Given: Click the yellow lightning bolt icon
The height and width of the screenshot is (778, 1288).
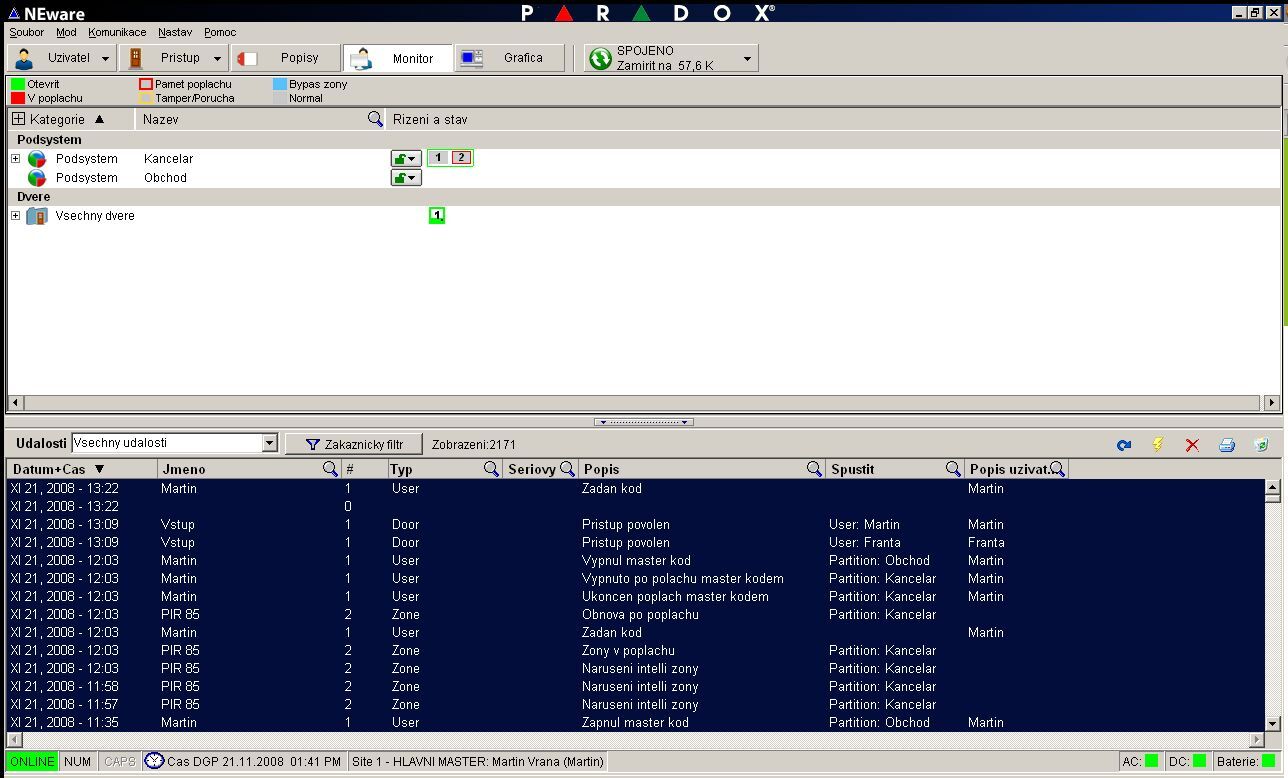Looking at the screenshot, I should click(1158, 445).
